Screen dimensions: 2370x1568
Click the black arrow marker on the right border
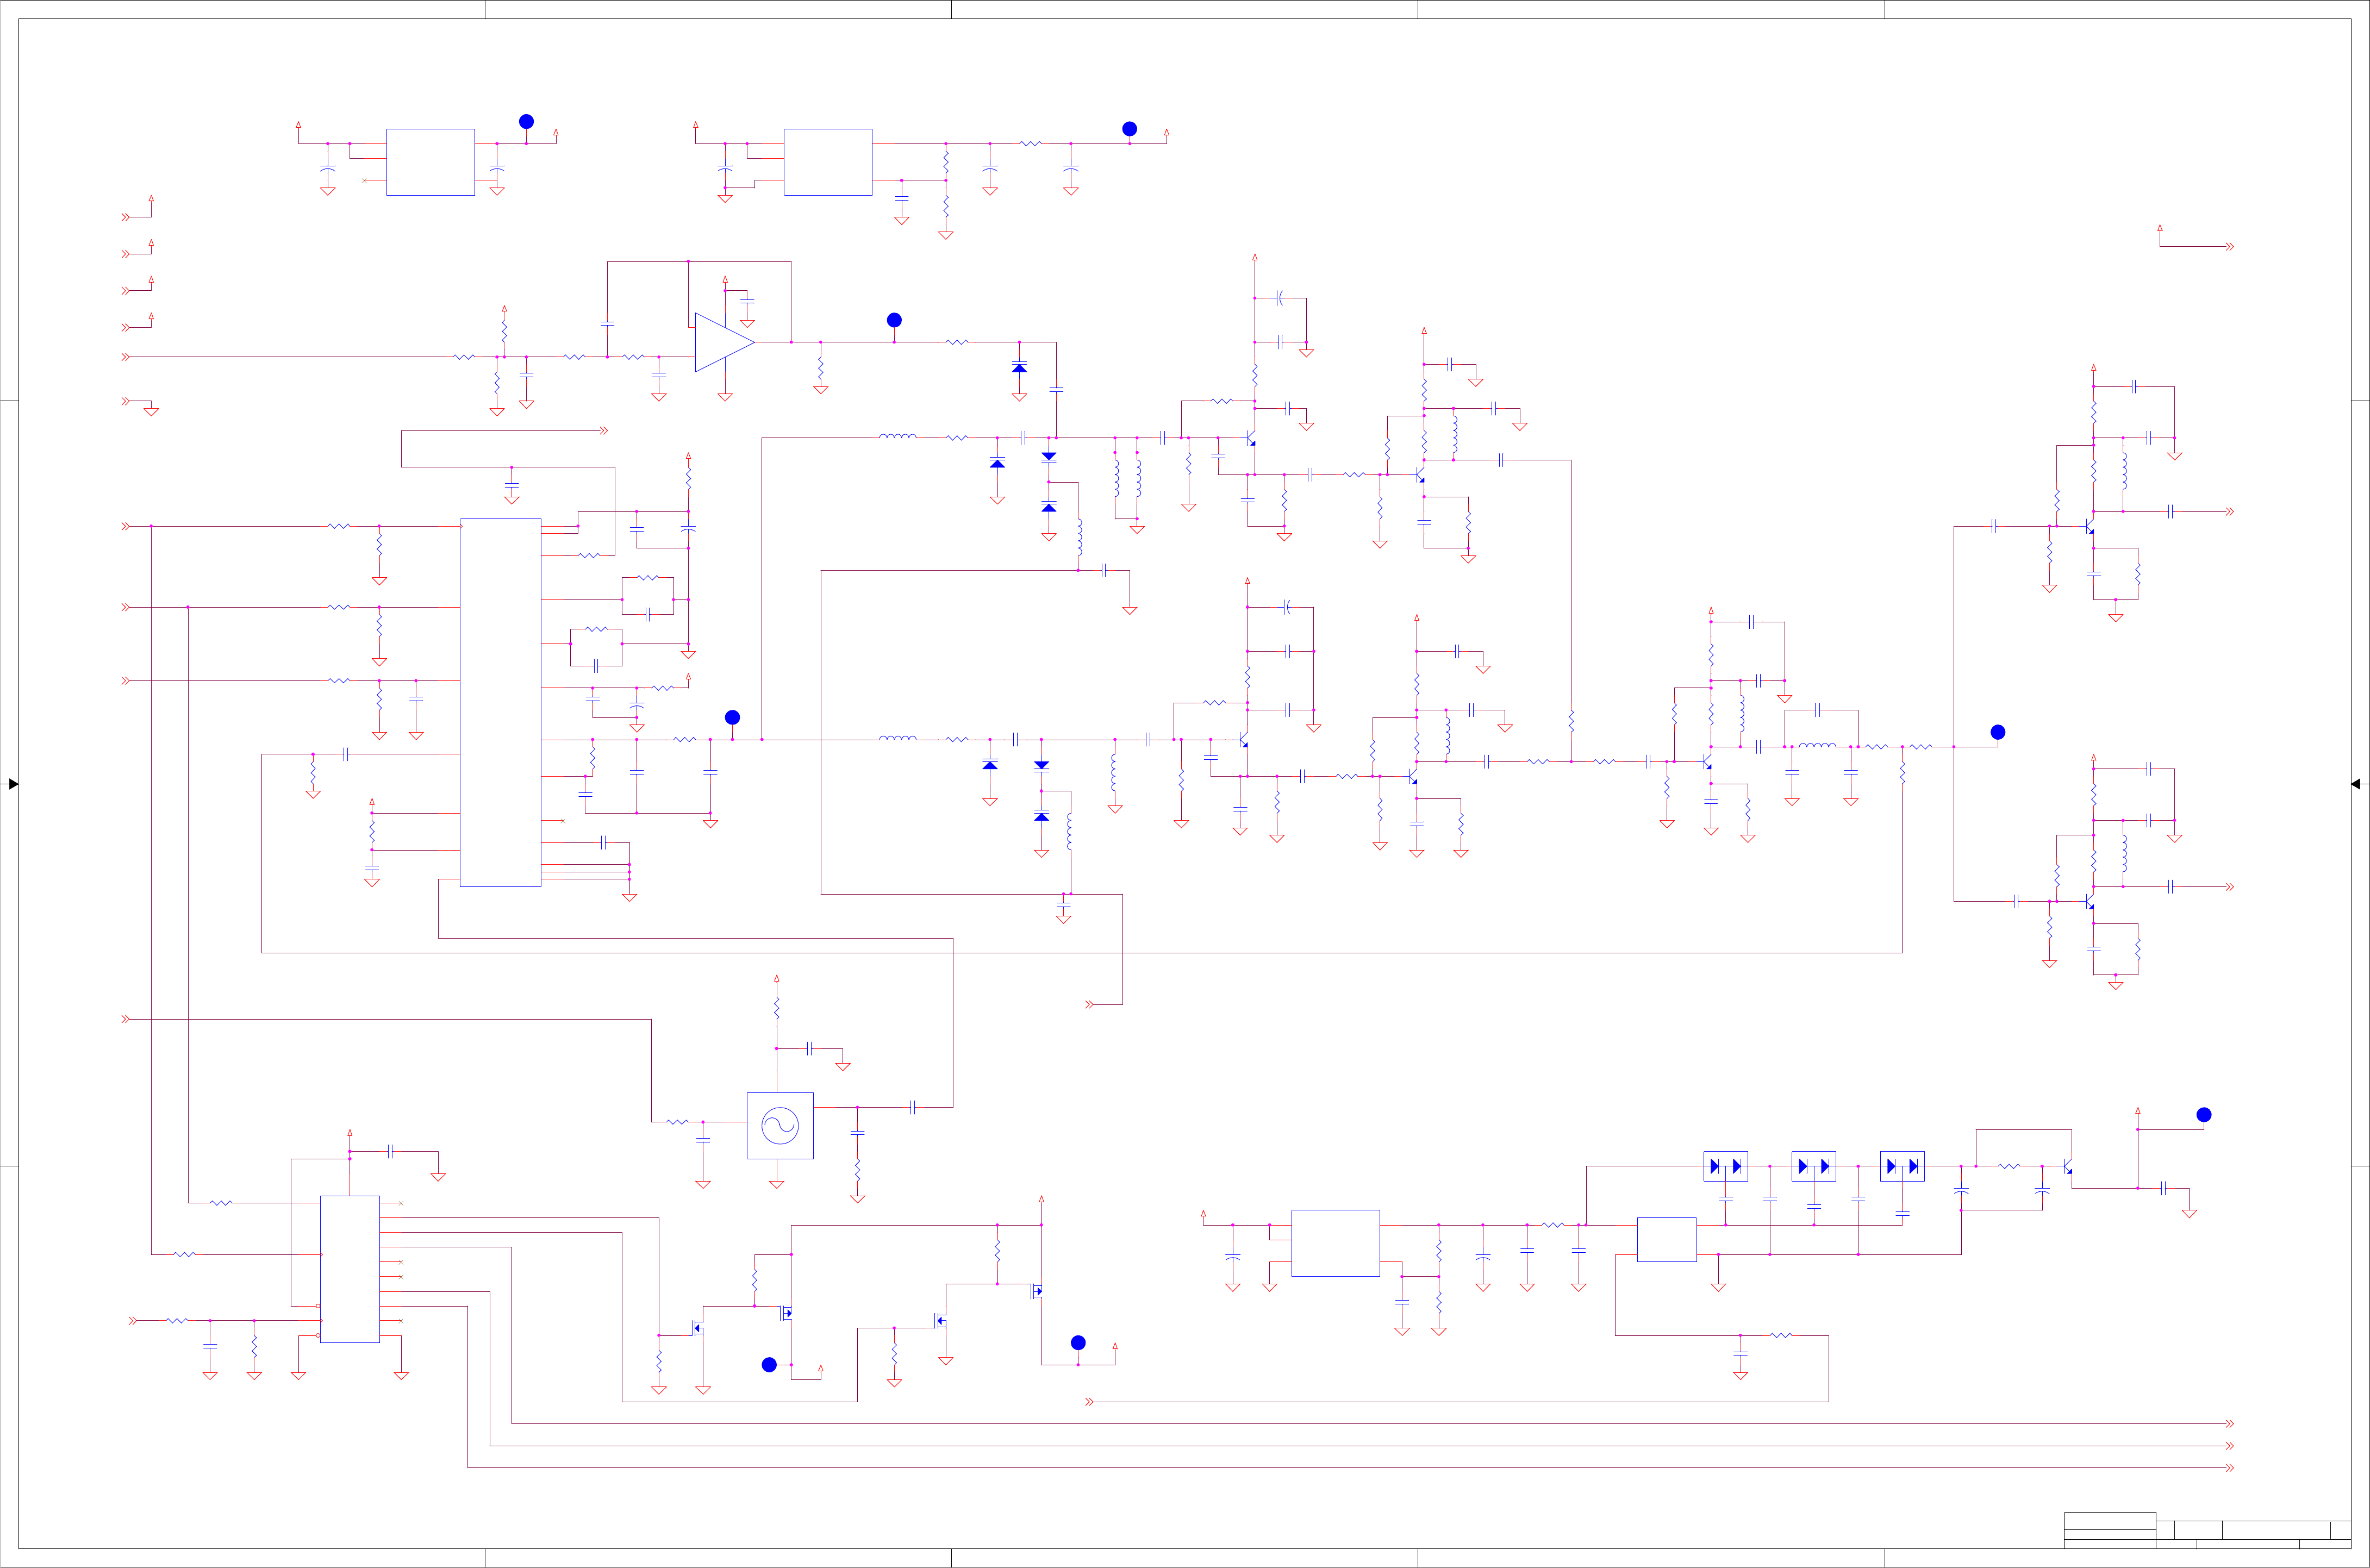click(x=2356, y=784)
